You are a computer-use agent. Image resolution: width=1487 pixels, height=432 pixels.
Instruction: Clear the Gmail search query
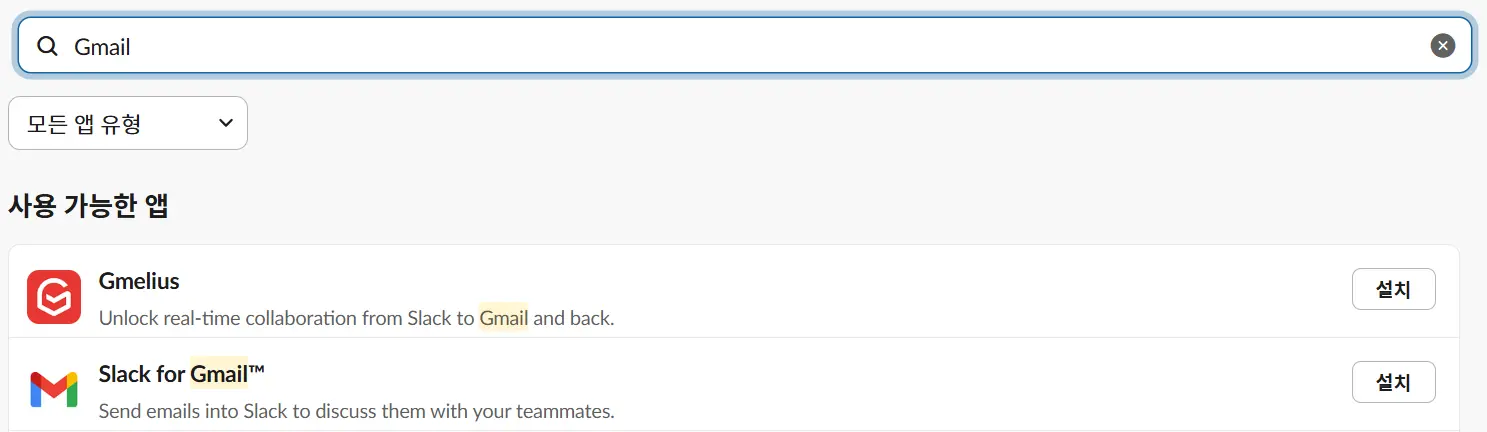coord(1442,46)
